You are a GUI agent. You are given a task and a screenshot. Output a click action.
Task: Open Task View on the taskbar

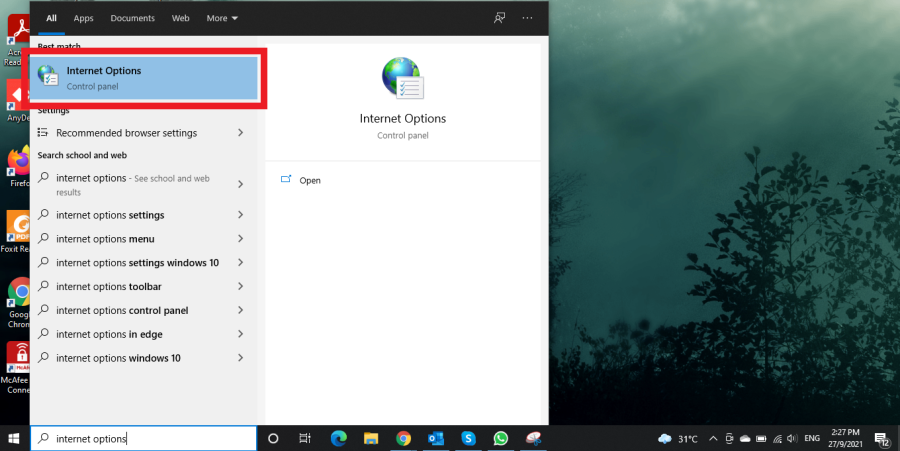pos(306,438)
